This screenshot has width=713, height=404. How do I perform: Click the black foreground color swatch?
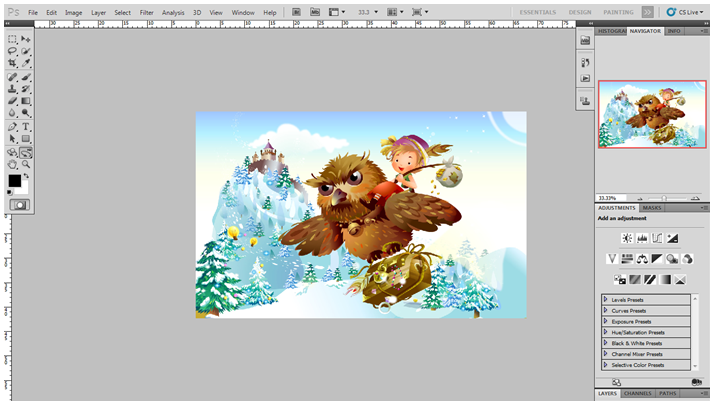point(15,180)
